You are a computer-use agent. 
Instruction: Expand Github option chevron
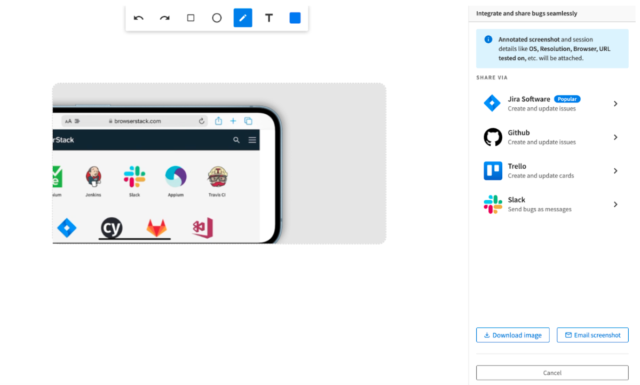pyautogui.click(x=616, y=137)
